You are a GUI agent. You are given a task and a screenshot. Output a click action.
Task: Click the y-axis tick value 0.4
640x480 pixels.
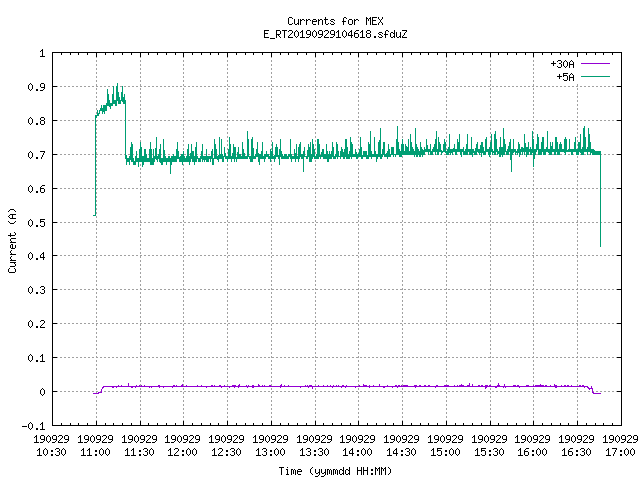coord(36,256)
